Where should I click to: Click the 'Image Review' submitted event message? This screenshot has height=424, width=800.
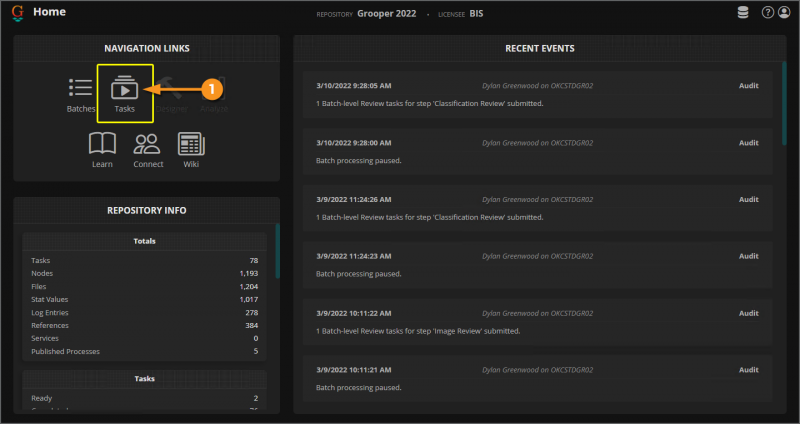click(x=418, y=331)
